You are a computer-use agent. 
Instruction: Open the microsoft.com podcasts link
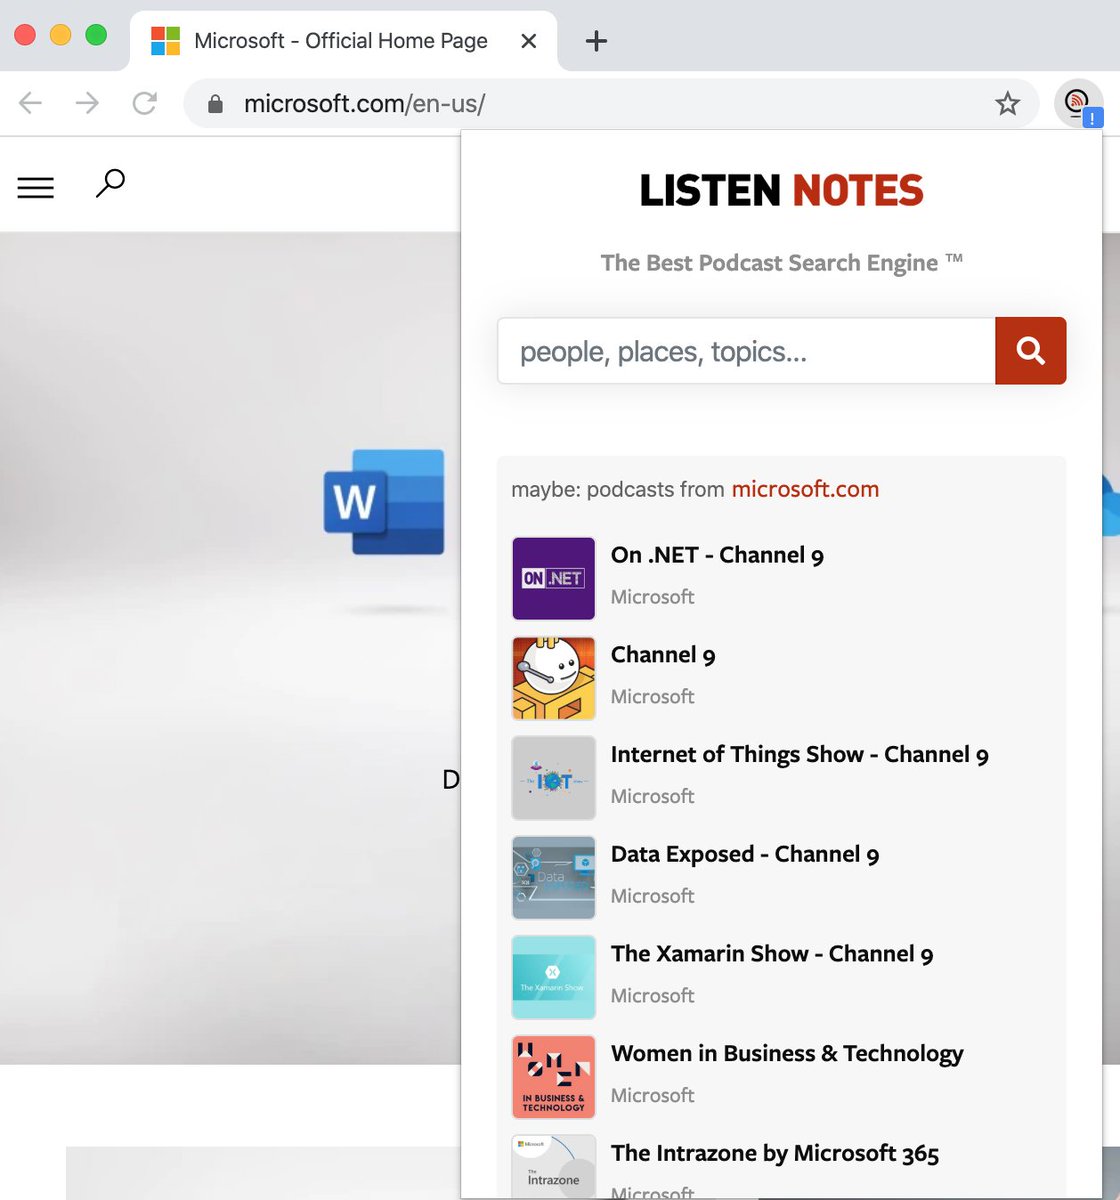805,489
